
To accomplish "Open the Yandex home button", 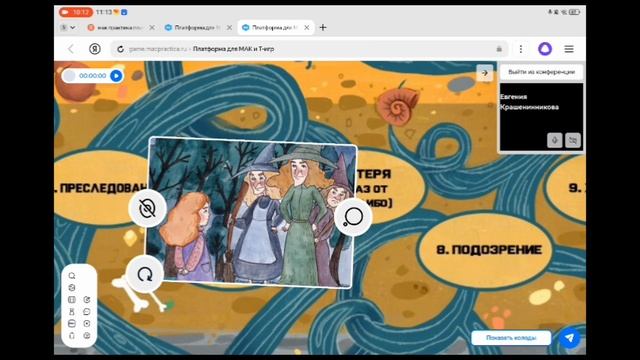I will coord(95,49).
